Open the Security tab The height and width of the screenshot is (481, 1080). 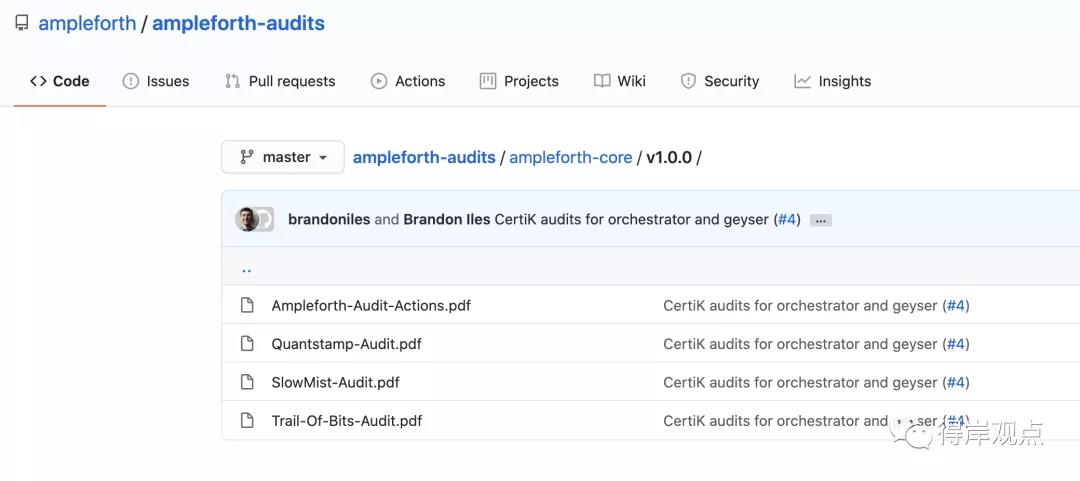tap(720, 81)
